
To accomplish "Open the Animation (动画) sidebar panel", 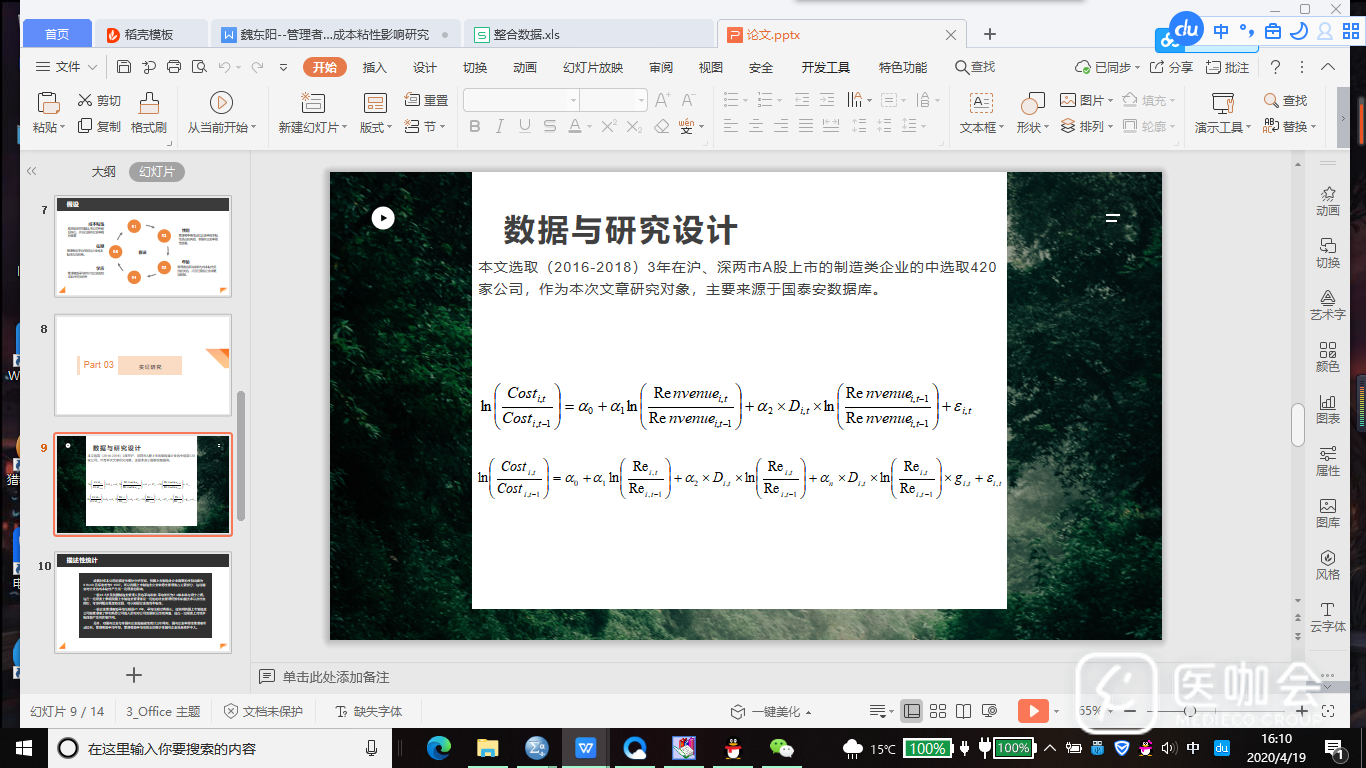I will pyautogui.click(x=1328, y=200).
